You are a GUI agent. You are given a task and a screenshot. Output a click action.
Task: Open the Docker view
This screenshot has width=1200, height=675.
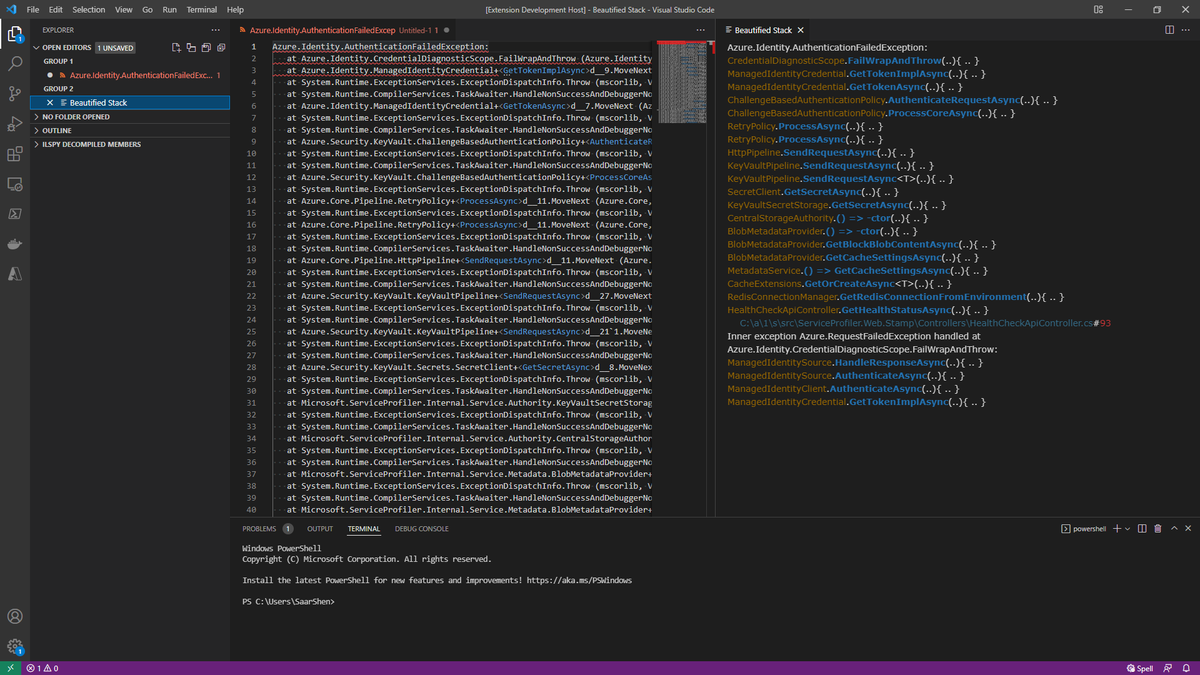(15, 244)
